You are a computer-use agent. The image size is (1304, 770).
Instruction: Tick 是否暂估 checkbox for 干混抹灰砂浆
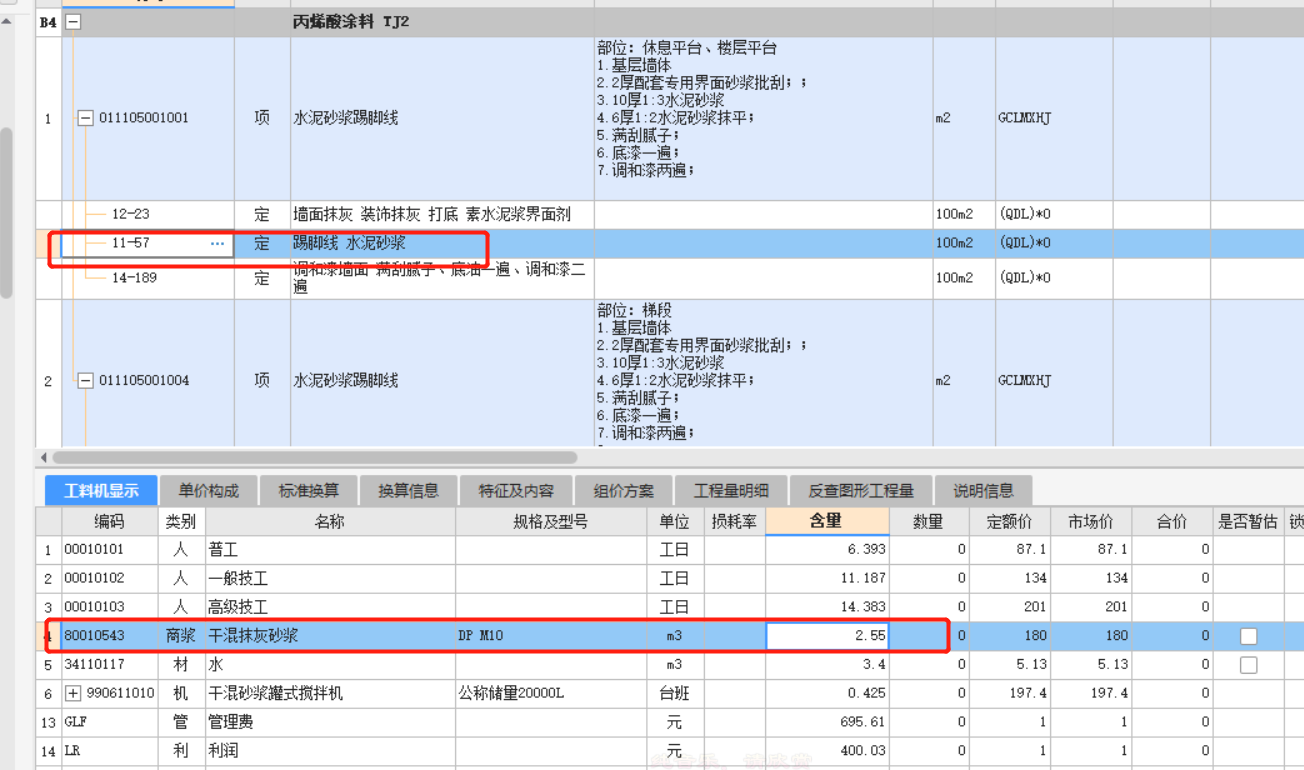point(1248,636)
